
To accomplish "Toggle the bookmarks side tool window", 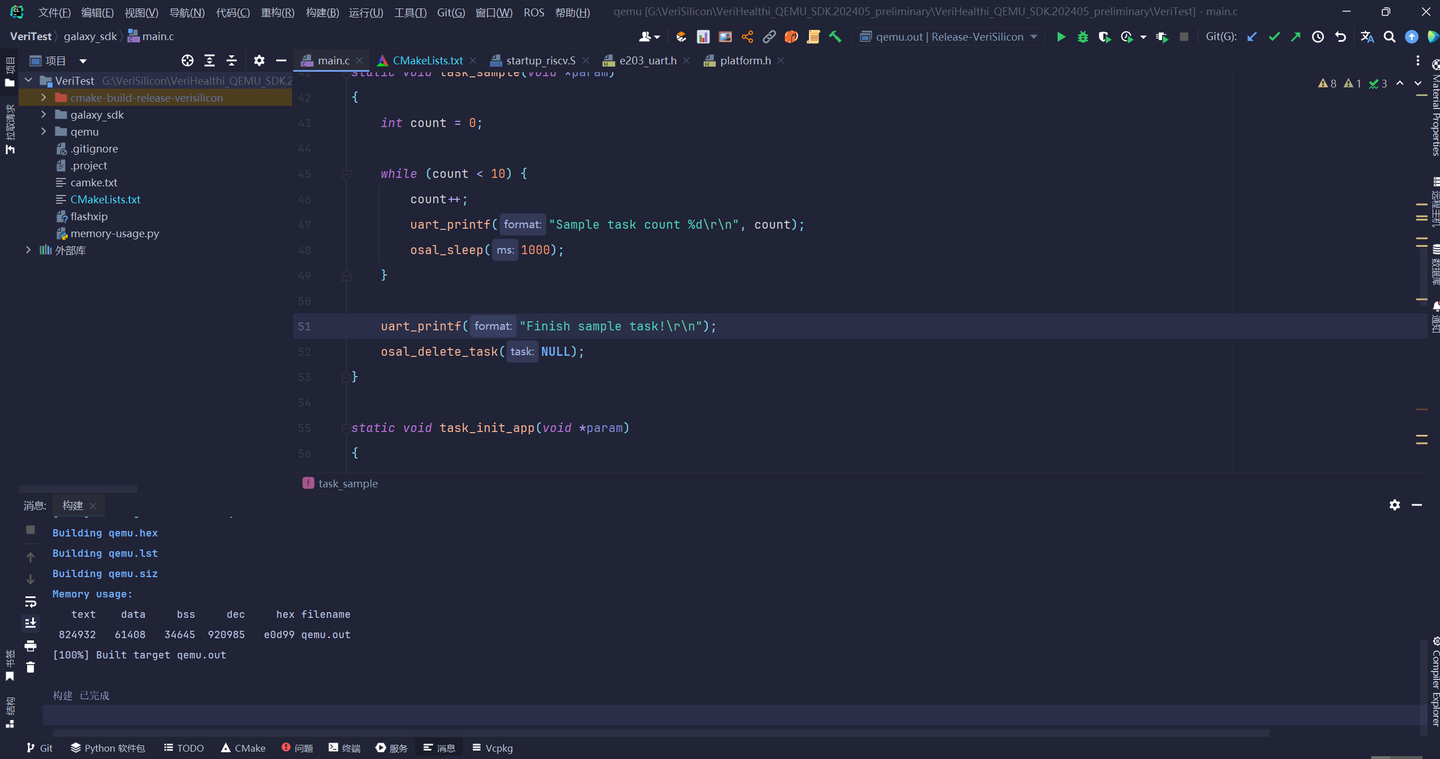I will 10,666.
